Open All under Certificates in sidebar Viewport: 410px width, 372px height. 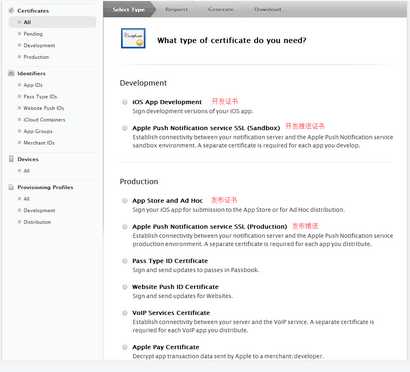[27, 22]
